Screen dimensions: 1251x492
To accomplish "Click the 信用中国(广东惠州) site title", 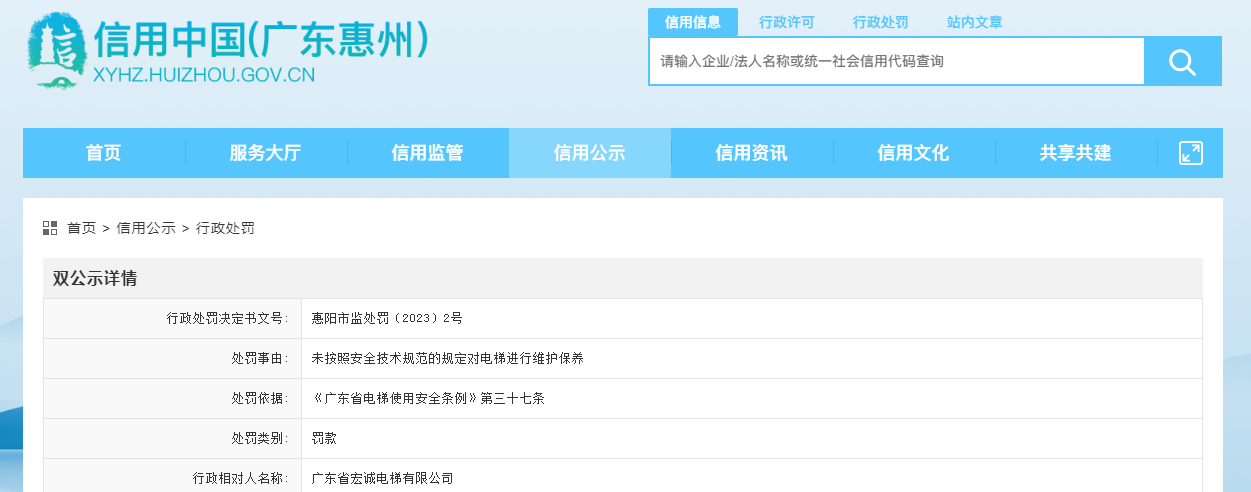I will [x=261, y=39].
